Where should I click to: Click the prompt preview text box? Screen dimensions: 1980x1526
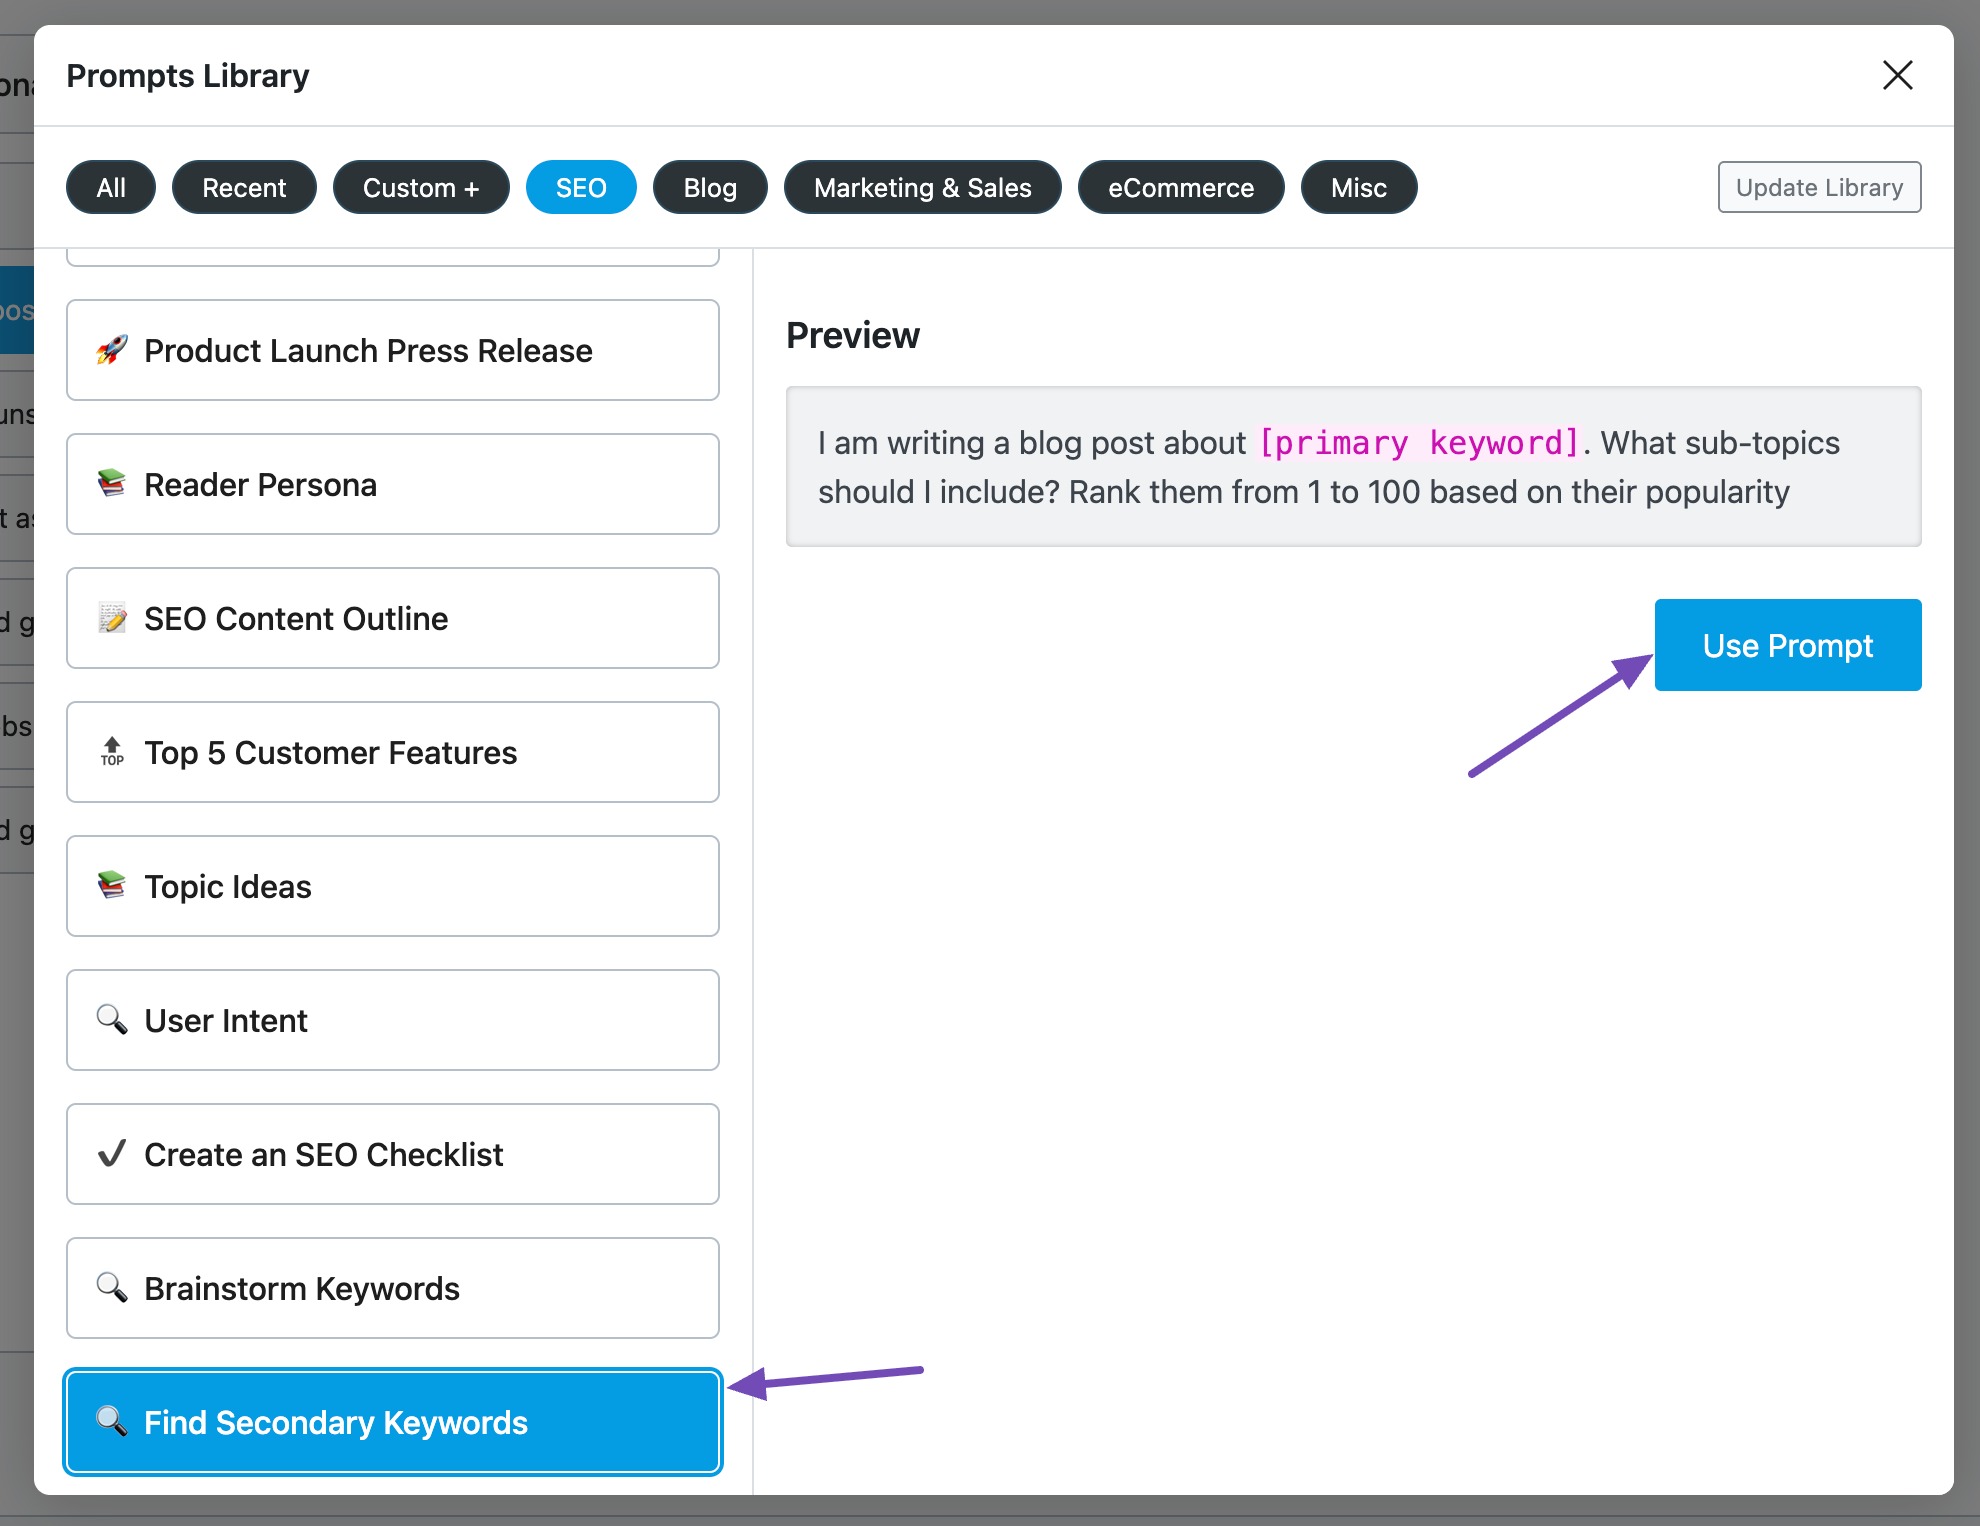(x=1352, y=467)
